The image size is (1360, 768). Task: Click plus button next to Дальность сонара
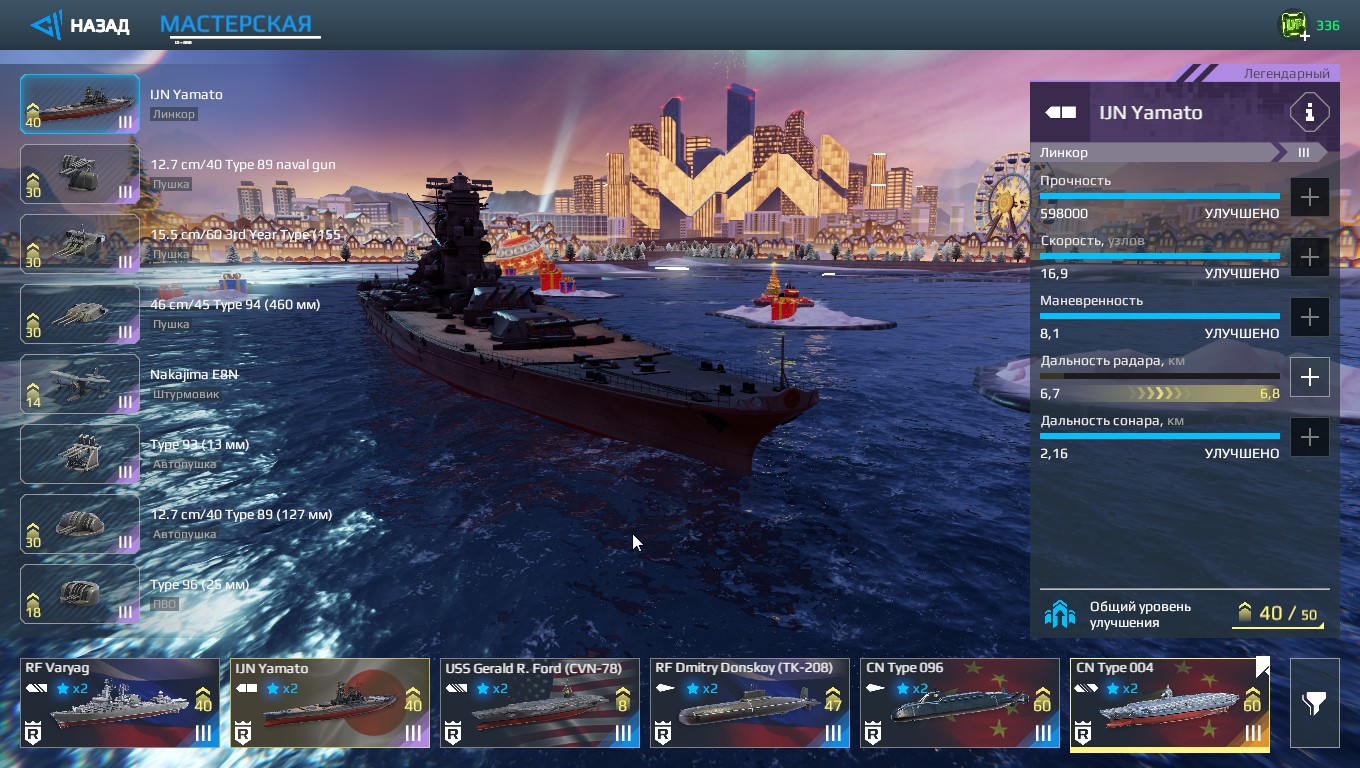tap(1309, 437)
